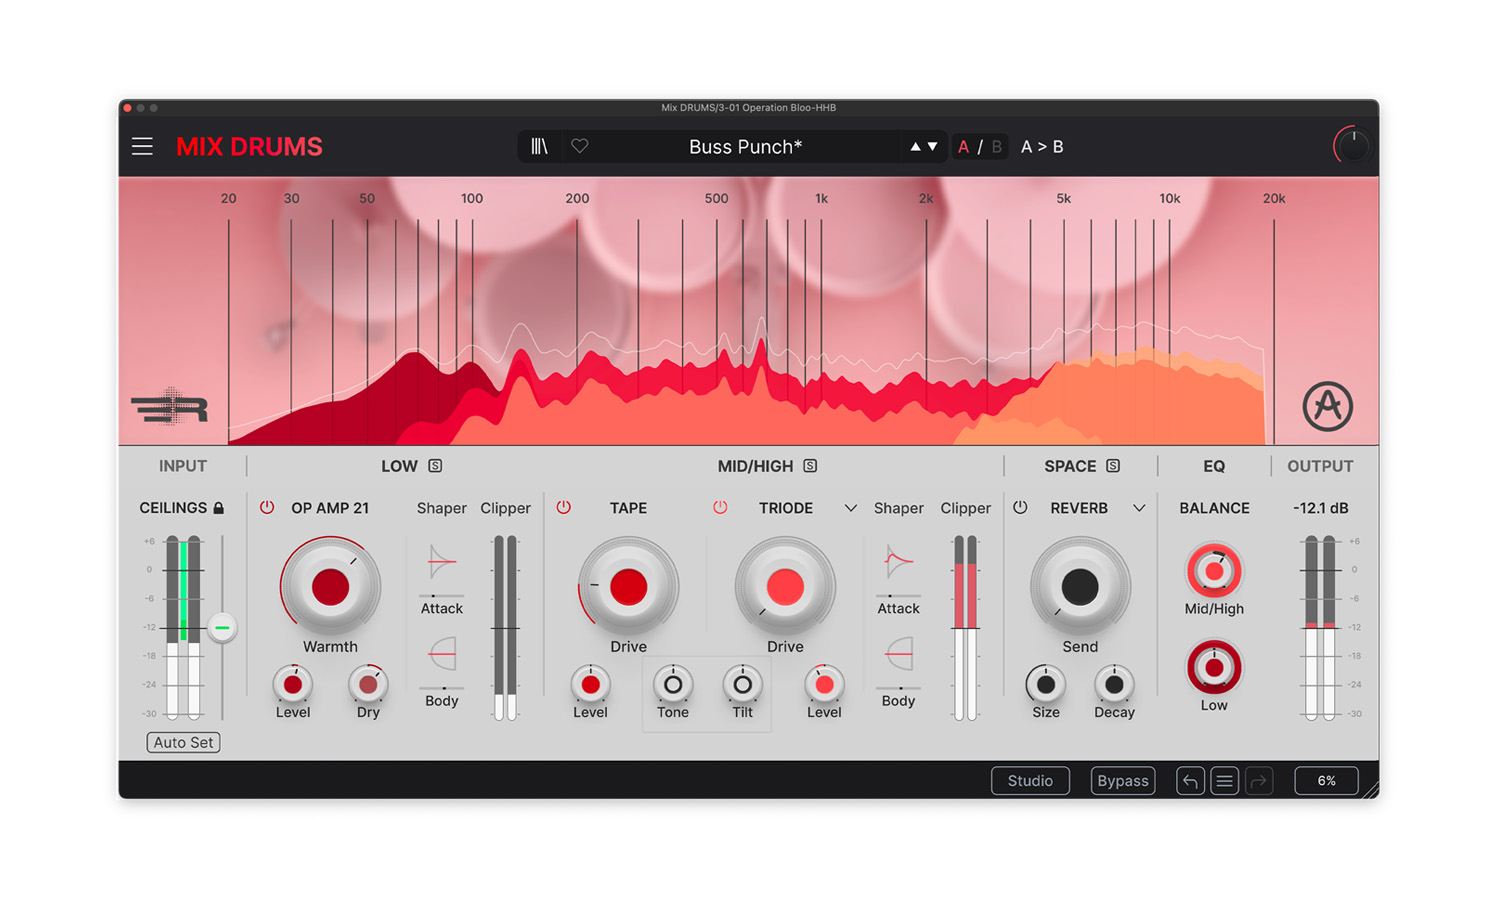Click the MID/HIGH Clipper meter
The width and height of the screenshot is (1500, 900).
(965, 628)
